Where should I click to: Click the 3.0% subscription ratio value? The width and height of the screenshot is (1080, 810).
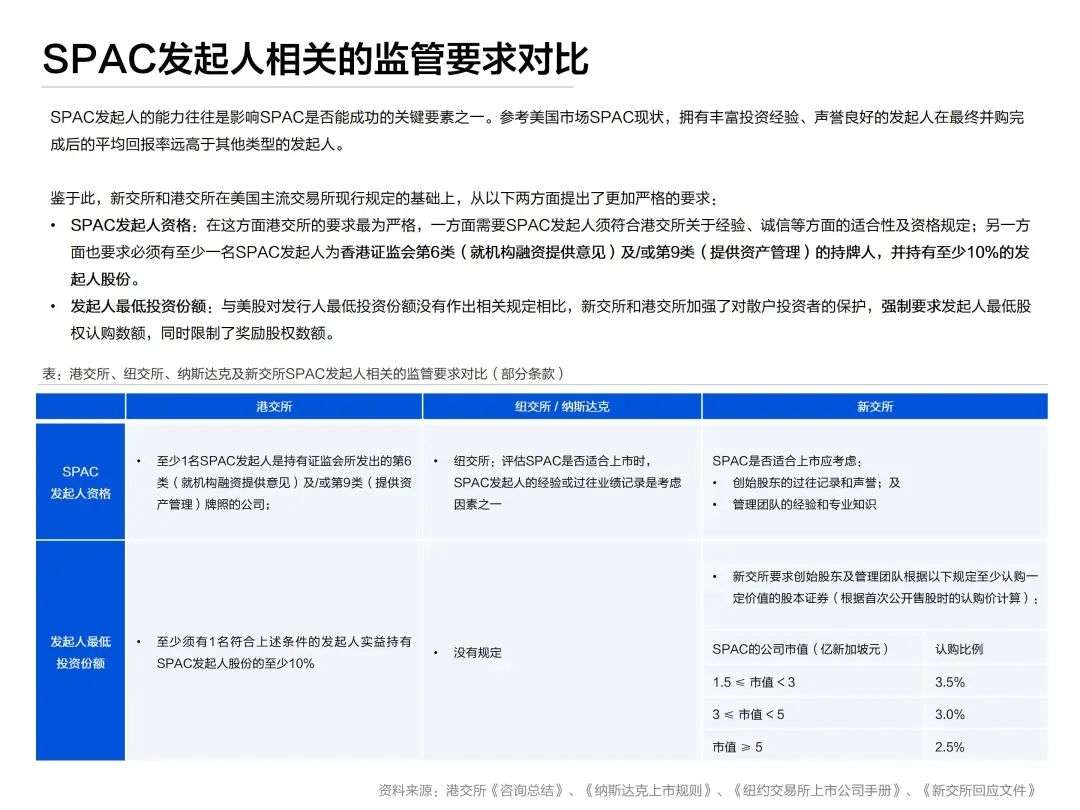(950, 714)
